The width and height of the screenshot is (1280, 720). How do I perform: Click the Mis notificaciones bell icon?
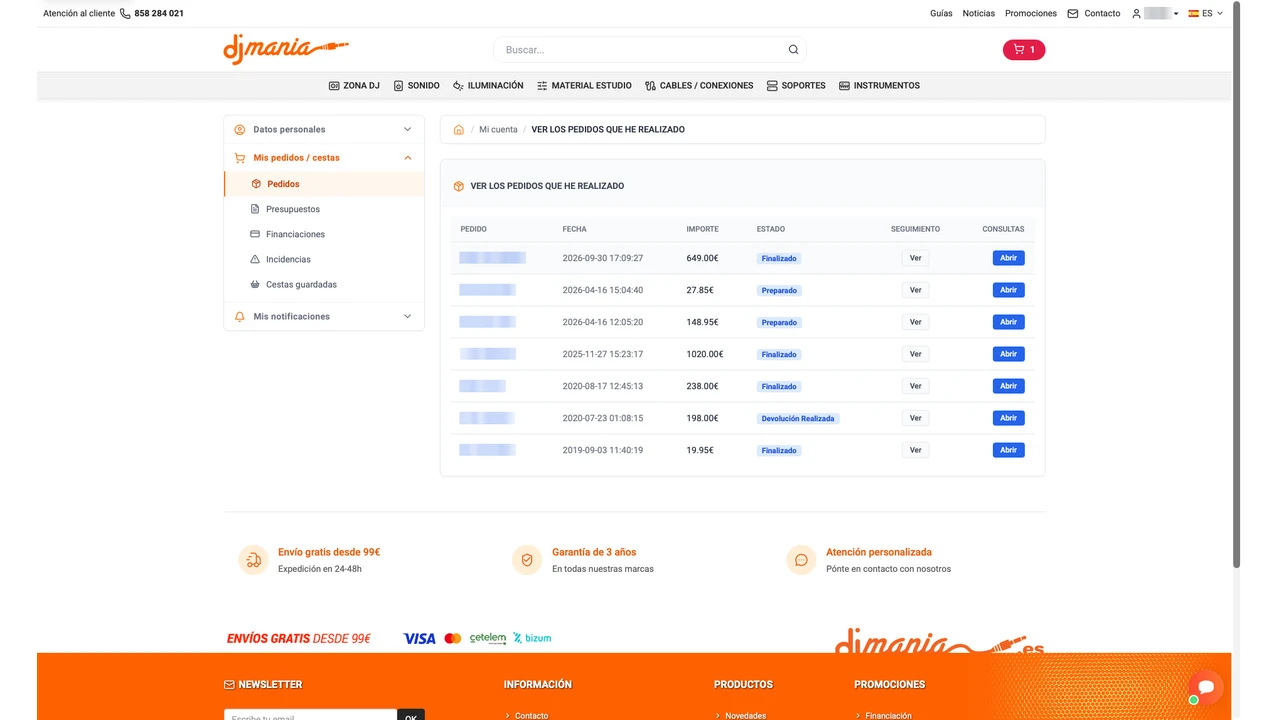[x=240, y=316]
